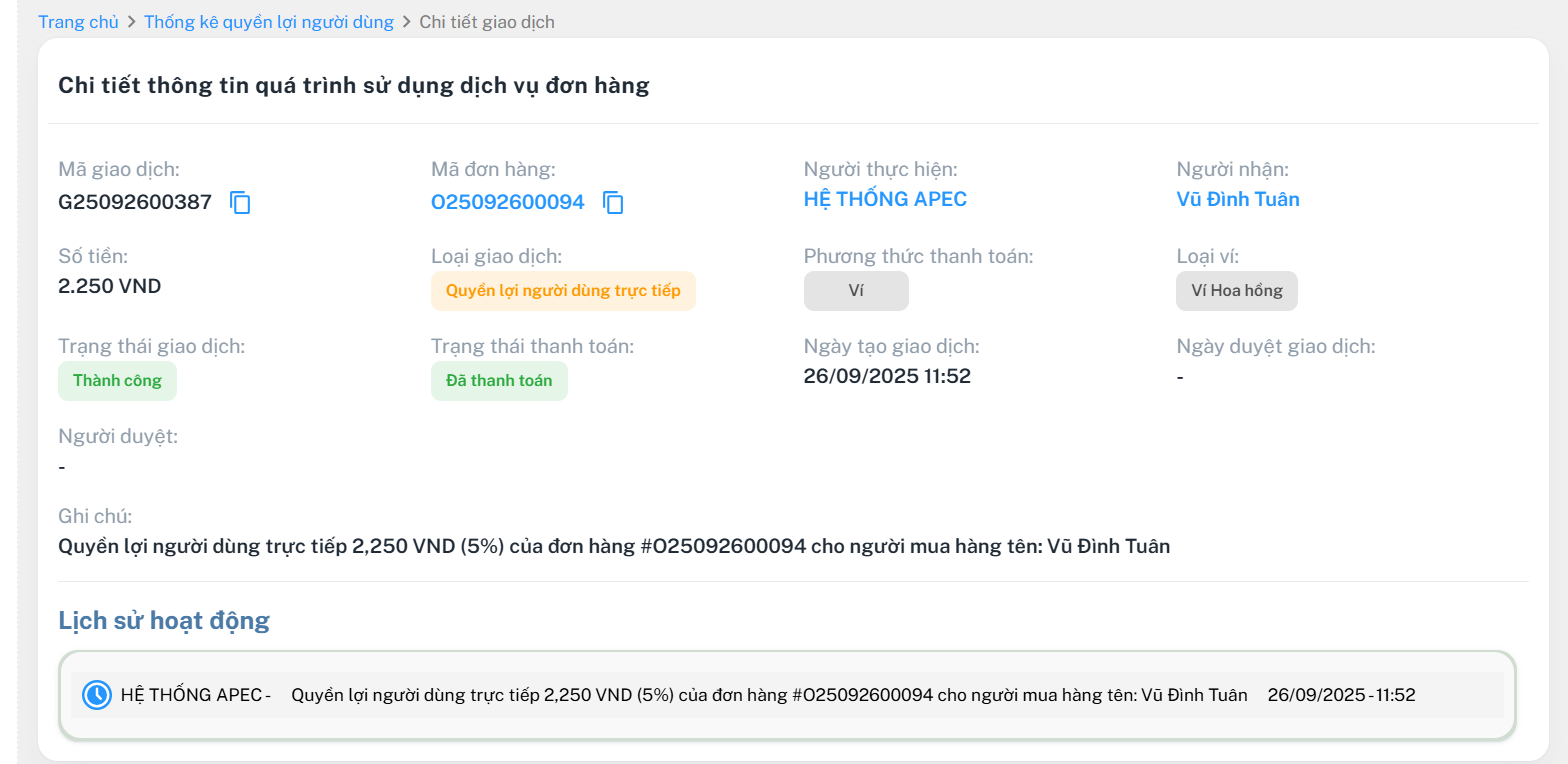This screenshot has width=1568, height=764.
Task: Click the Quyền lợi người dùng trực tiếp badge
Action: click(x=563, y=291)
